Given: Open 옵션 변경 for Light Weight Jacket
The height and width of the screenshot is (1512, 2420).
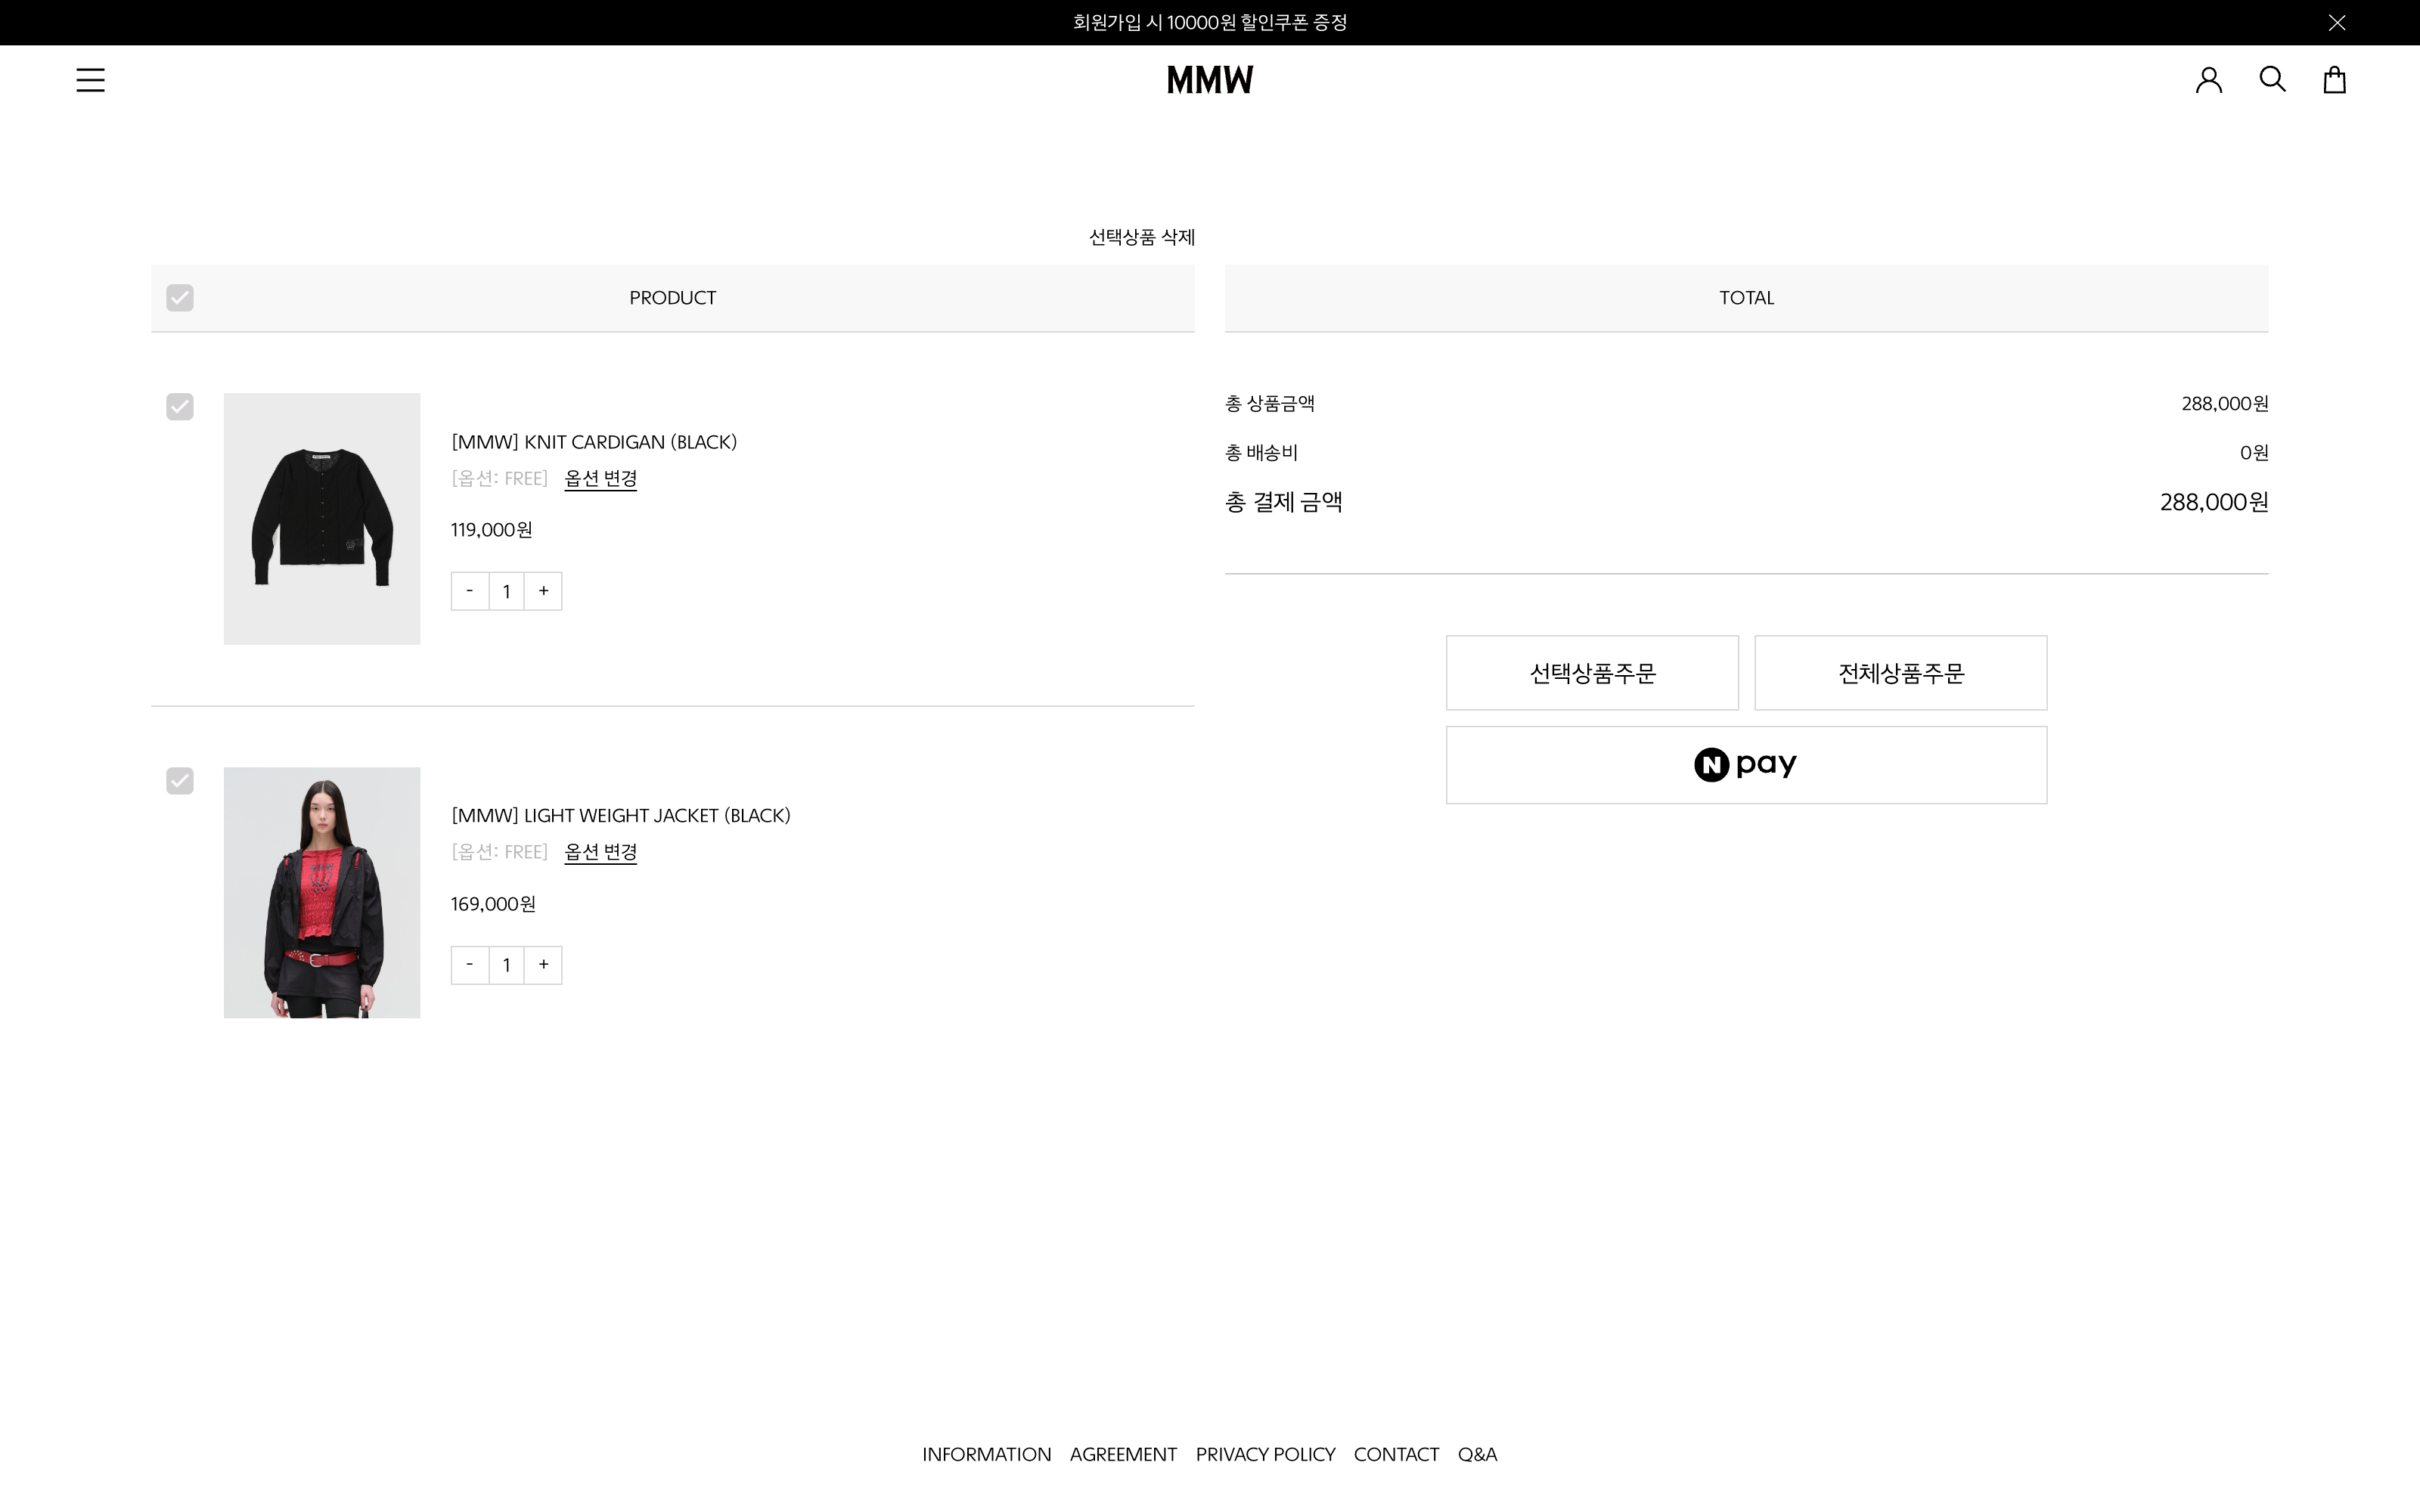Looking at the screenshot, I should point(600,852).
